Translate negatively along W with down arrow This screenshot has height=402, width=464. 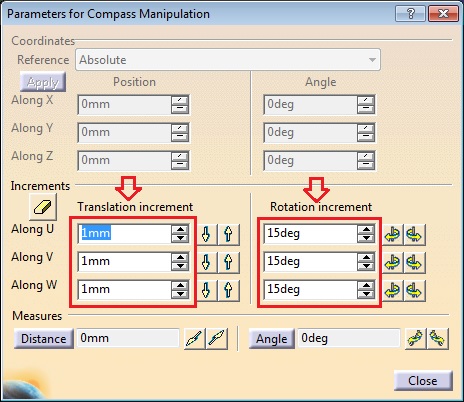coord(206,290)
